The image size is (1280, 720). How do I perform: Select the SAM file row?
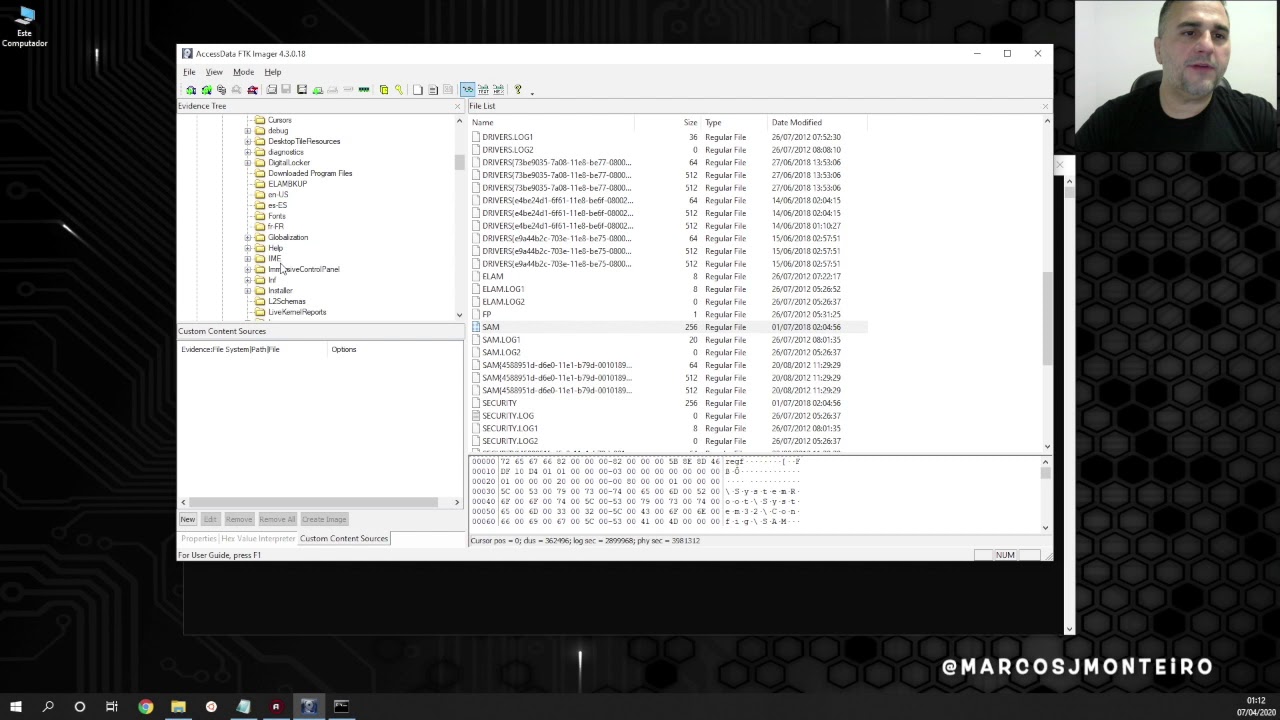668,327
